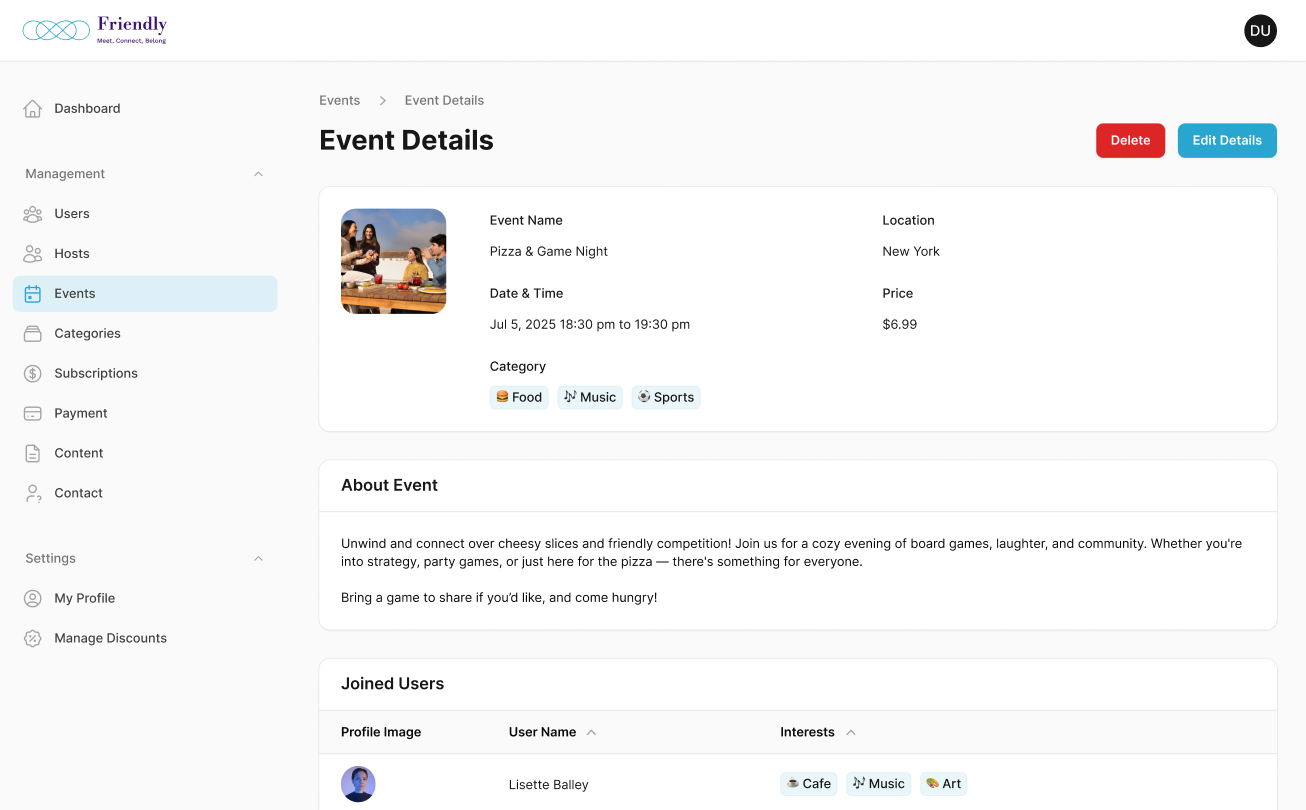Click the Dashboard home icon
Image resolution: width=1306 pixels, height=810 pixels.
pyautogui.click(x=33, y=109)
